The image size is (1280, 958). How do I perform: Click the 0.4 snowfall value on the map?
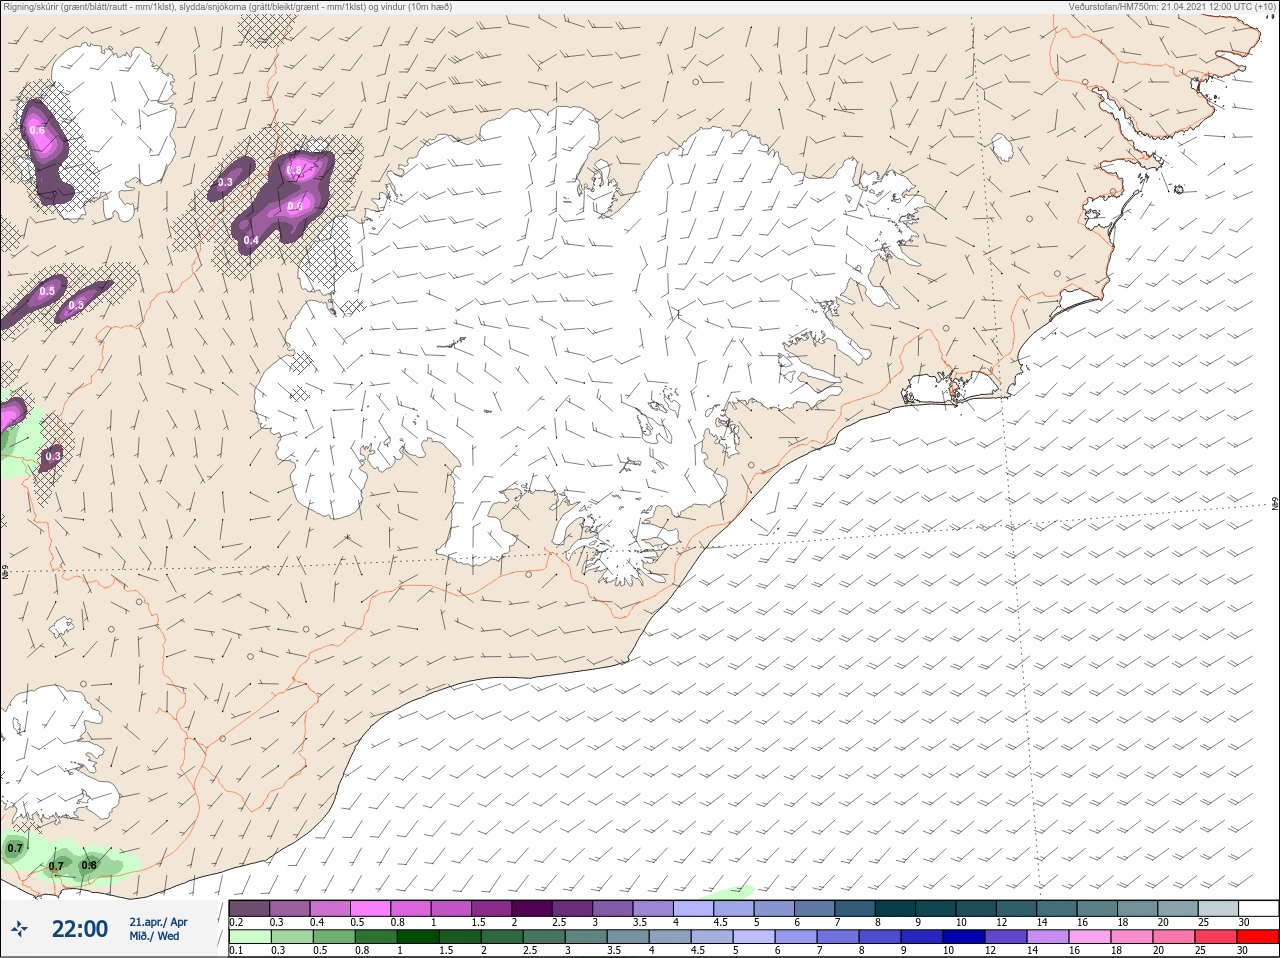[x=251, y=240]
